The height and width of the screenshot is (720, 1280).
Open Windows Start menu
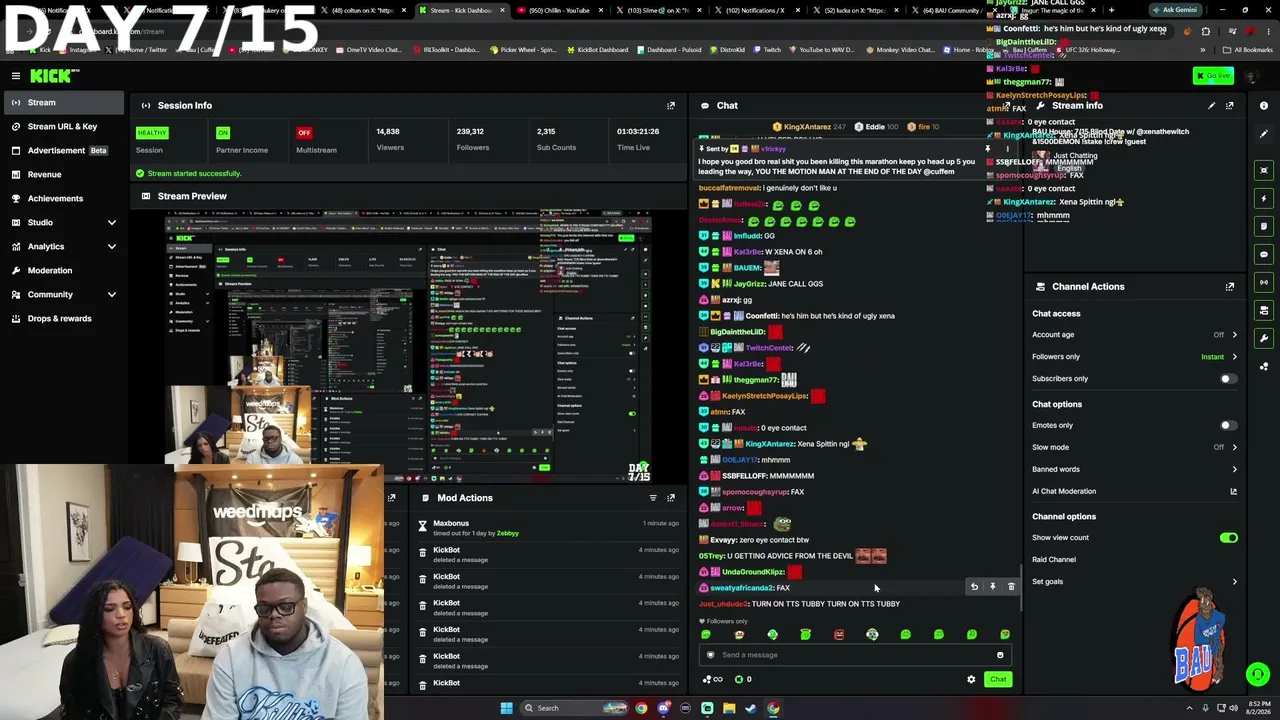point(507,708)
